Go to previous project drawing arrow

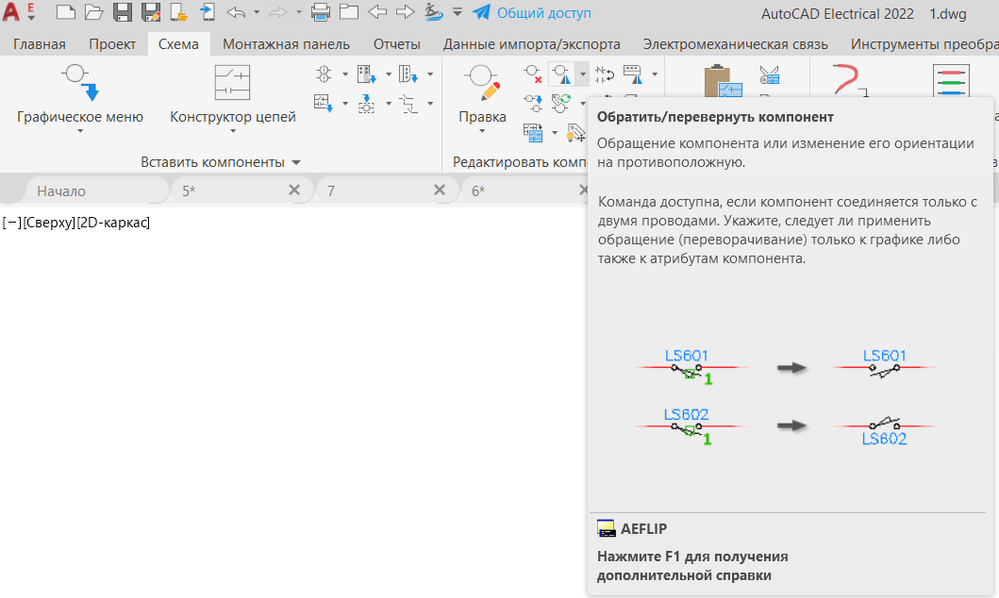pyautogui.click(x=378, y=12)
